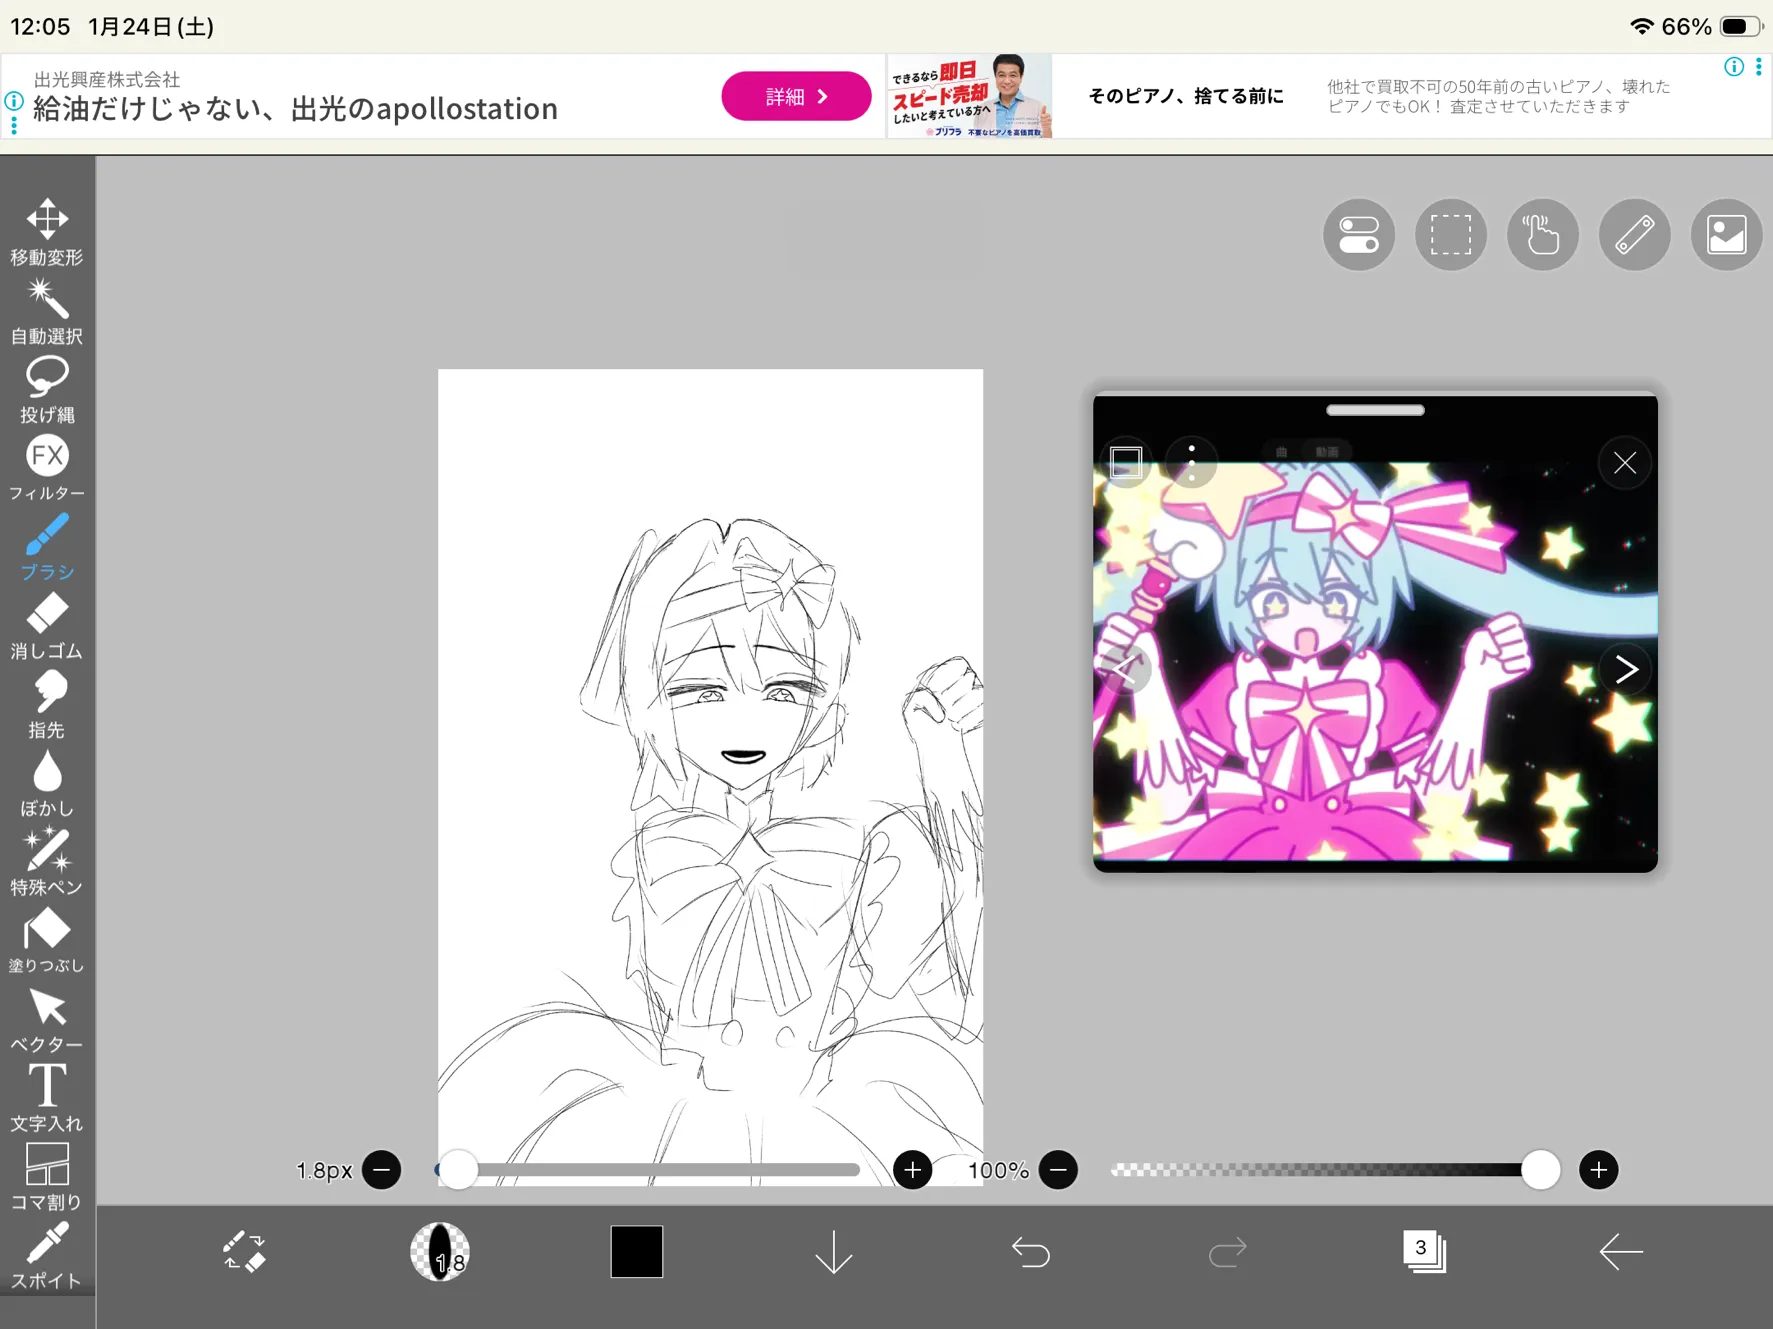Open the selection area dashed-square button
Image resolution: width=1773 pixels, height=1329 pixels.
[x=1451, y=235]
